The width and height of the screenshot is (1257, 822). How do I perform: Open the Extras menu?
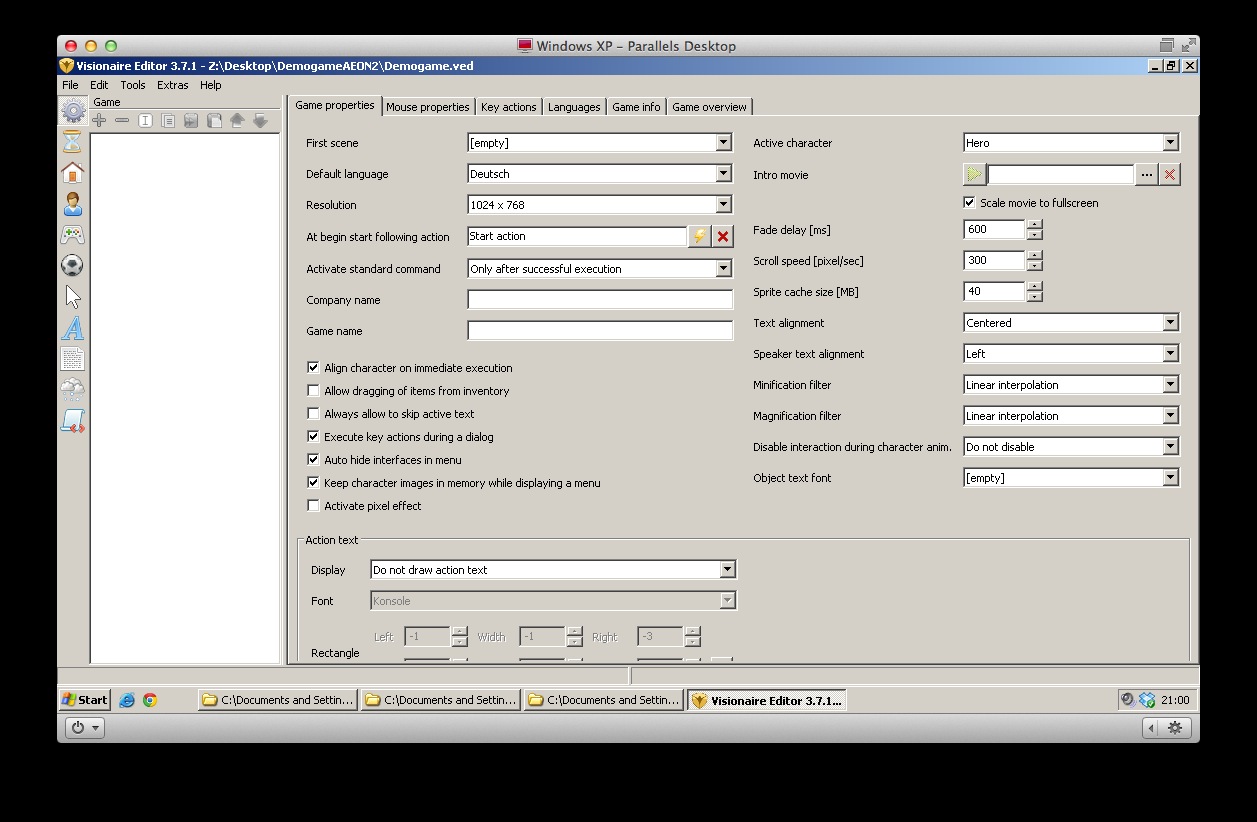(x=172, y=85)
